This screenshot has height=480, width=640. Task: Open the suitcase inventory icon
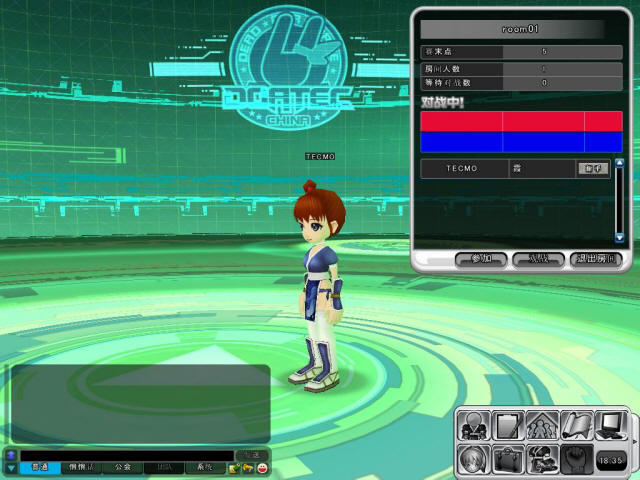click(x=508, y=460)
